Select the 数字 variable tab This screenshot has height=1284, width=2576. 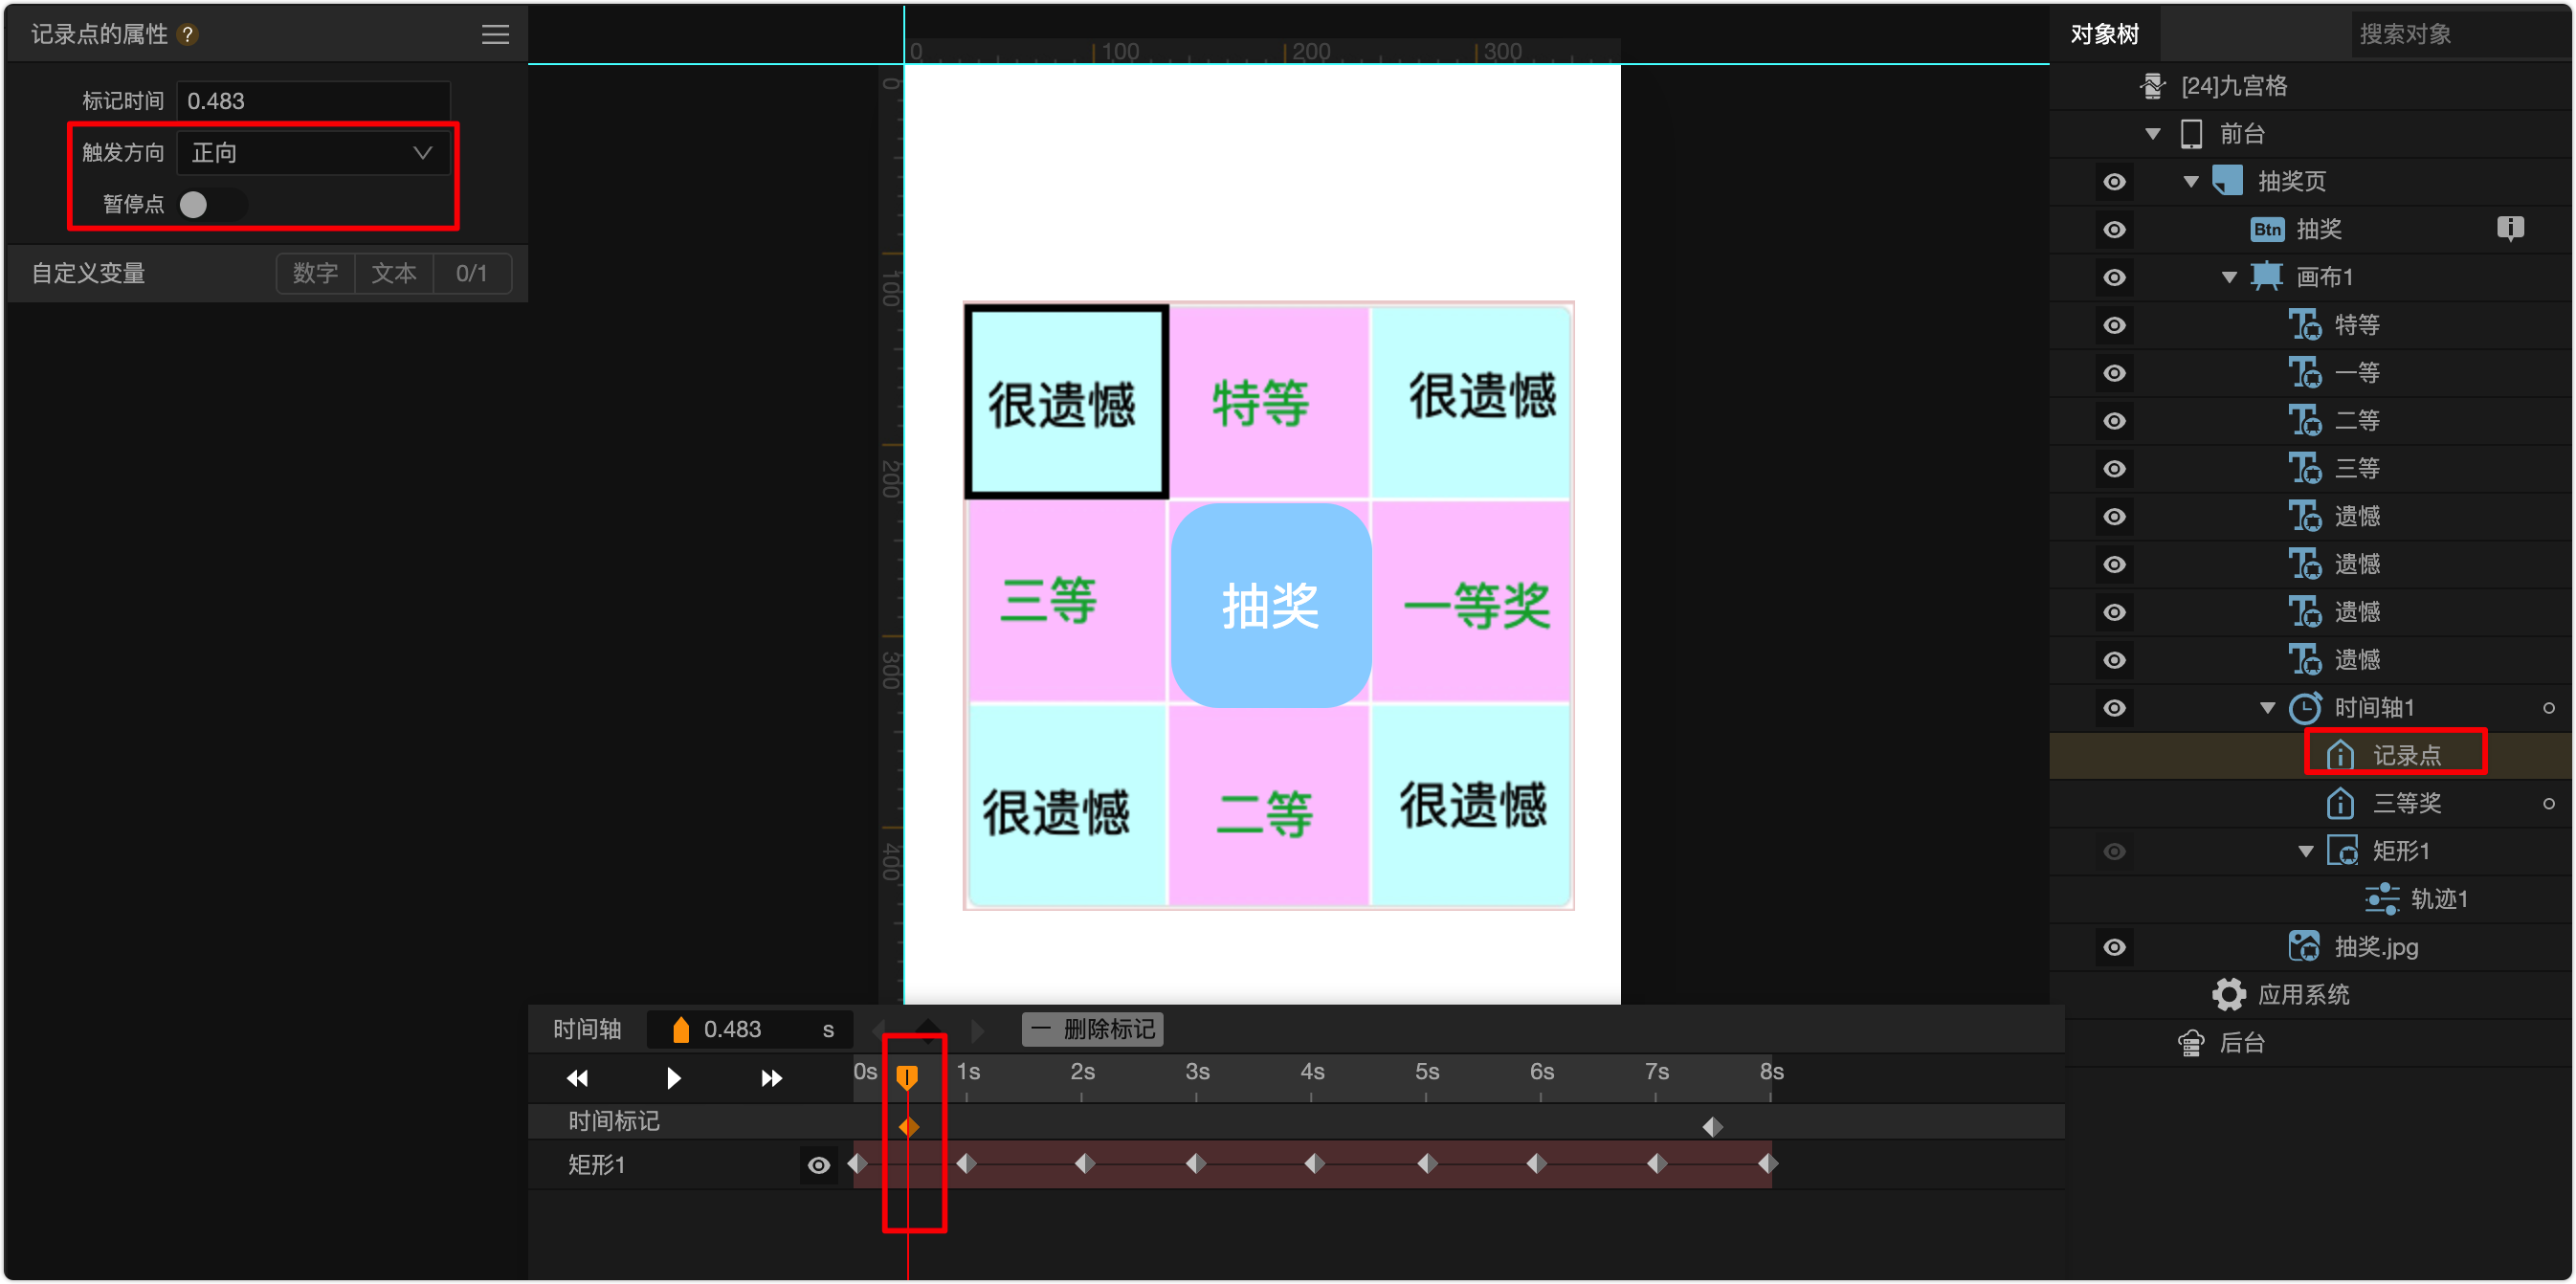pyautogui.click(x=315, y=273)
